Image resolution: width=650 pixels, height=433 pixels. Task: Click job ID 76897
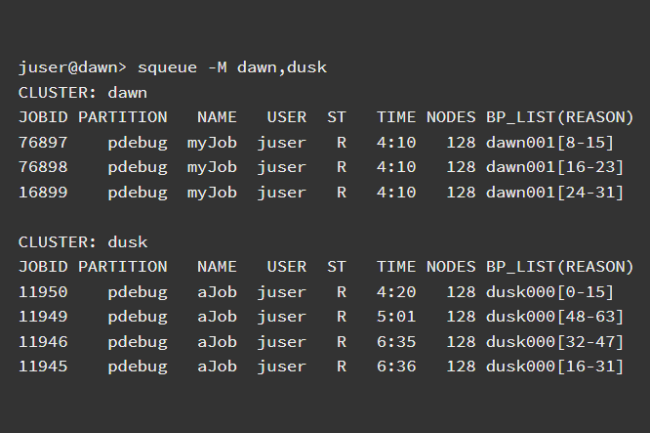[42, 143]
